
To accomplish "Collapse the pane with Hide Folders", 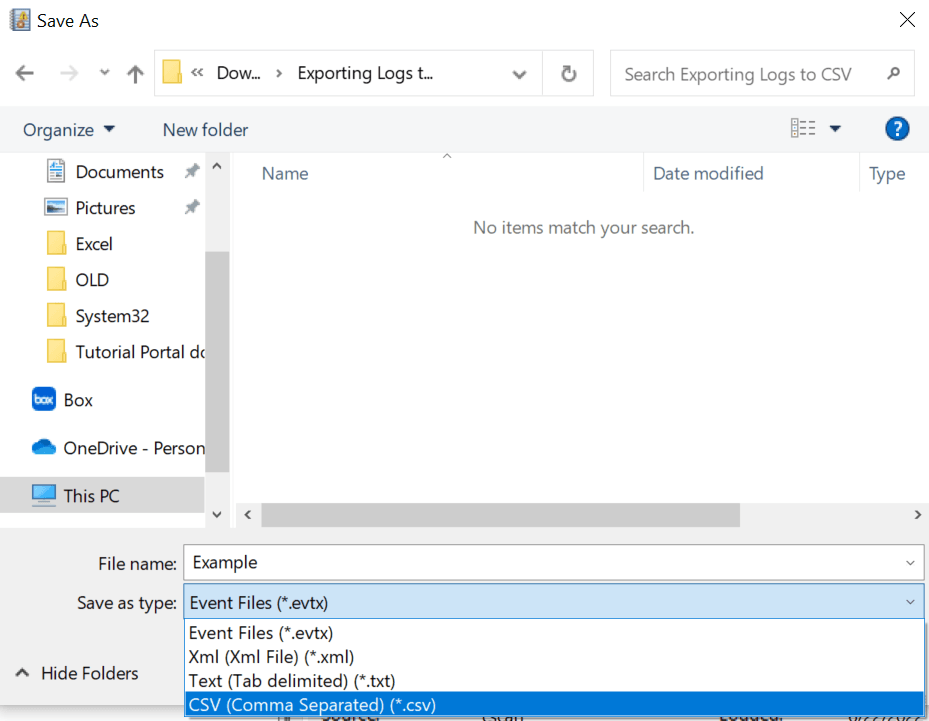I will [x=77, y=673].
